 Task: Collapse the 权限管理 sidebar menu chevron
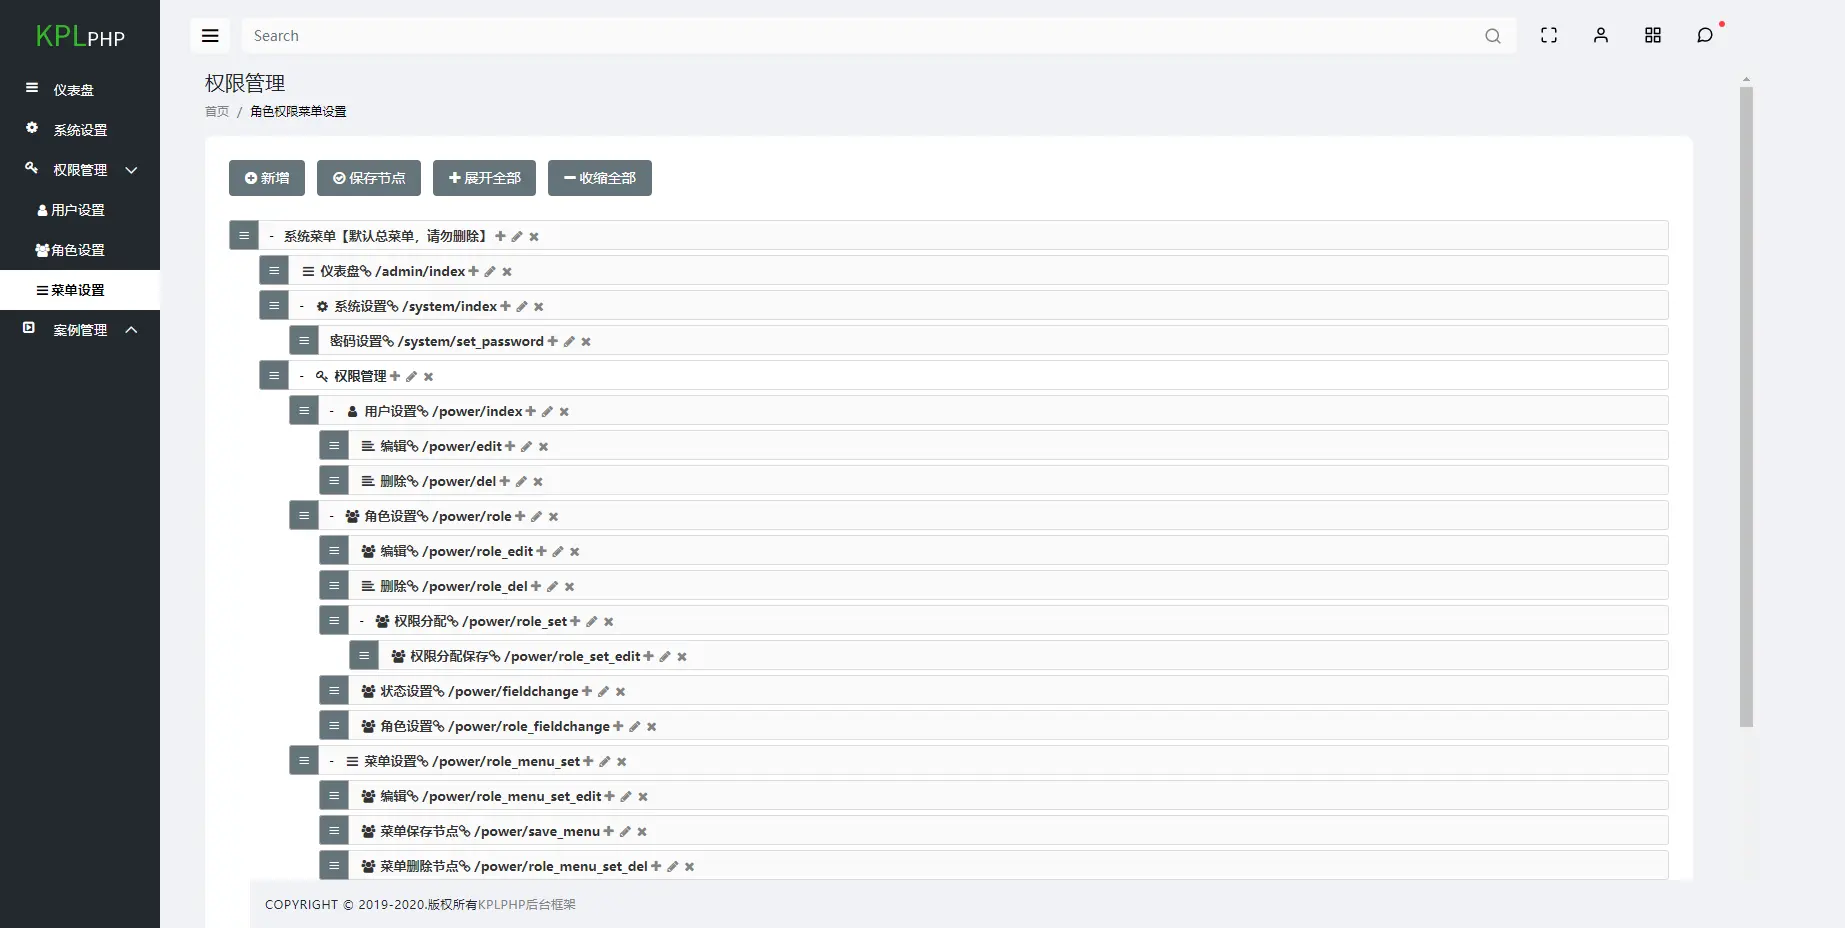[131, 170]
